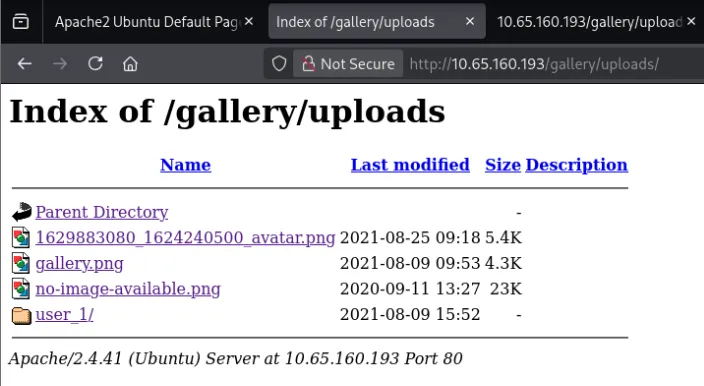Open the browser home page
Image resolution: width=704 pixels, height=386 pixels.
[x=130, y=64]
